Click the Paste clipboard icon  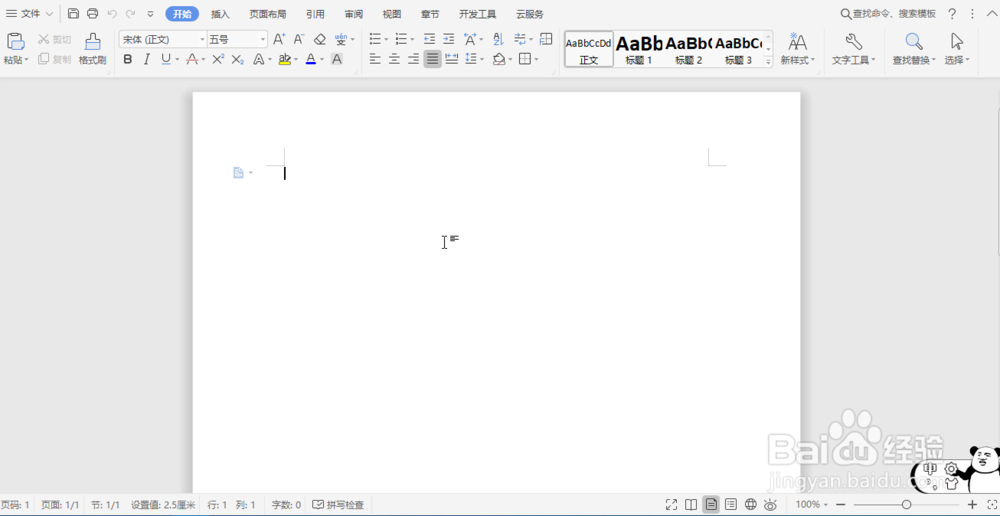tap(15, 41)
